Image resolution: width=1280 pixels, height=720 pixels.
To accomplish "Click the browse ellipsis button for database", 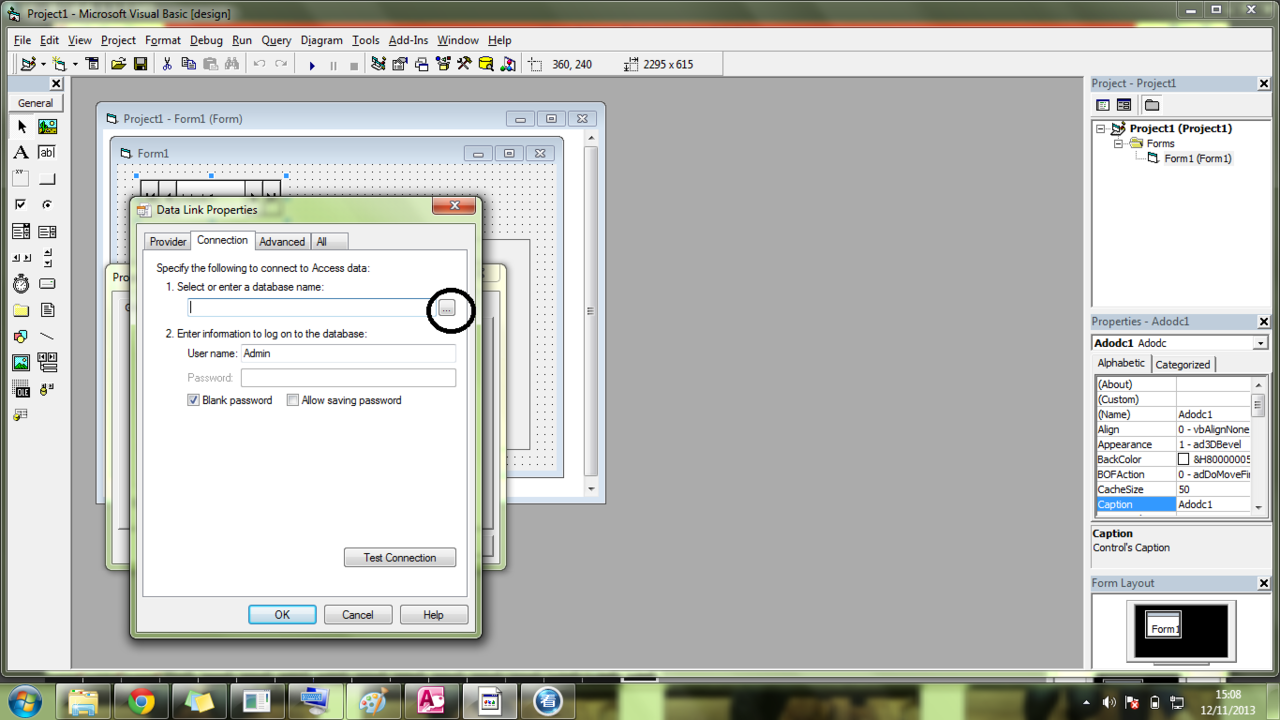I will tap(447, 308).
